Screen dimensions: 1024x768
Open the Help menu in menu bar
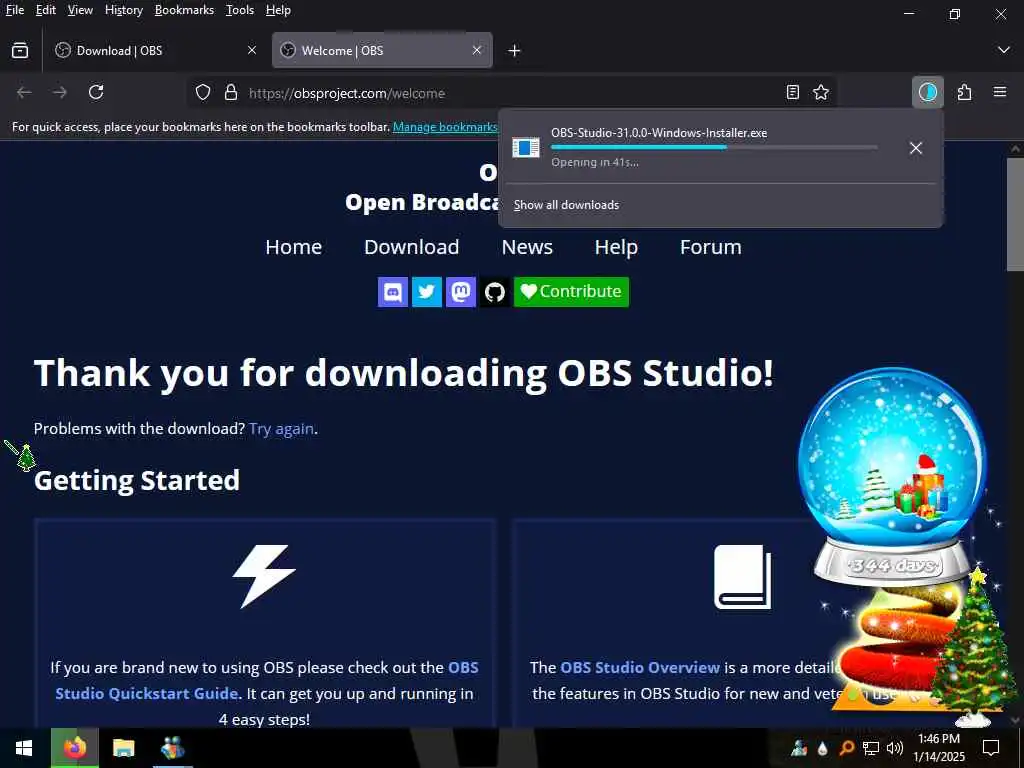(278, 10)
